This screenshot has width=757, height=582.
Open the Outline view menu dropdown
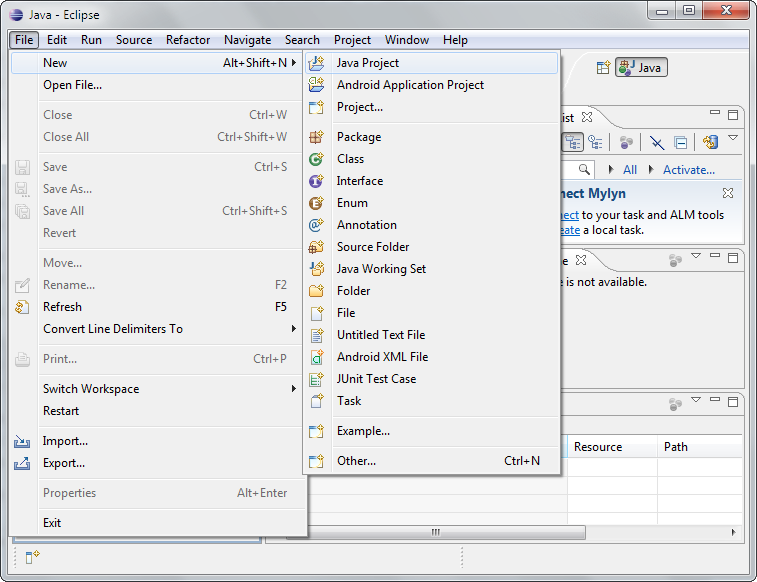(x=696, y=255)
